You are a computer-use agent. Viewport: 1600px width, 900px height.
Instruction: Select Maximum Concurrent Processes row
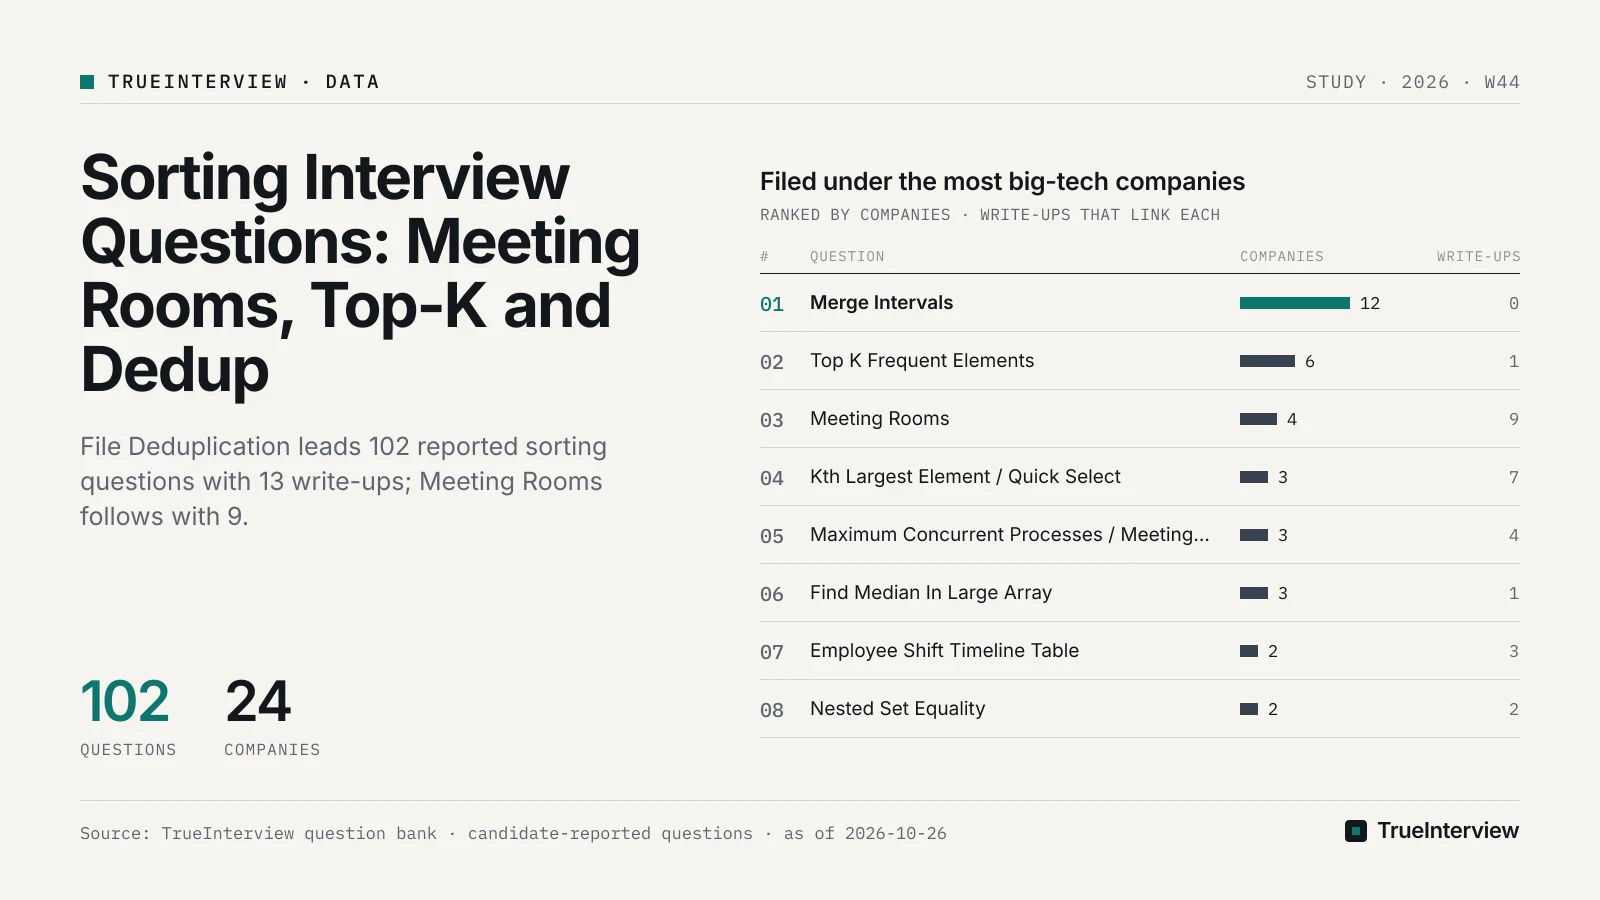(1140, 535)
